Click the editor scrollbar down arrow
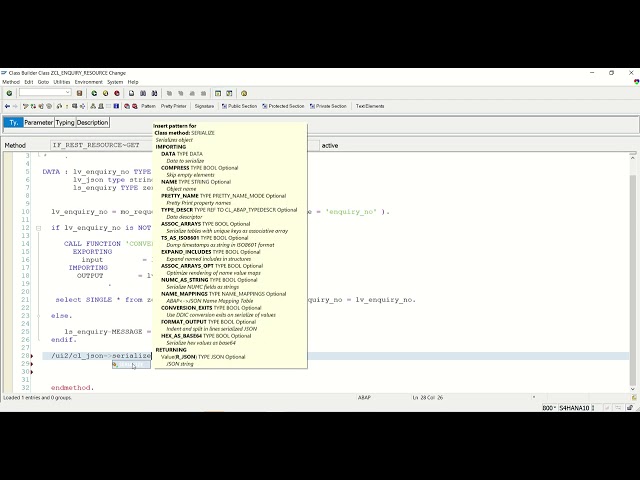Viewport: 640px width, 480px height. [633, 389]
